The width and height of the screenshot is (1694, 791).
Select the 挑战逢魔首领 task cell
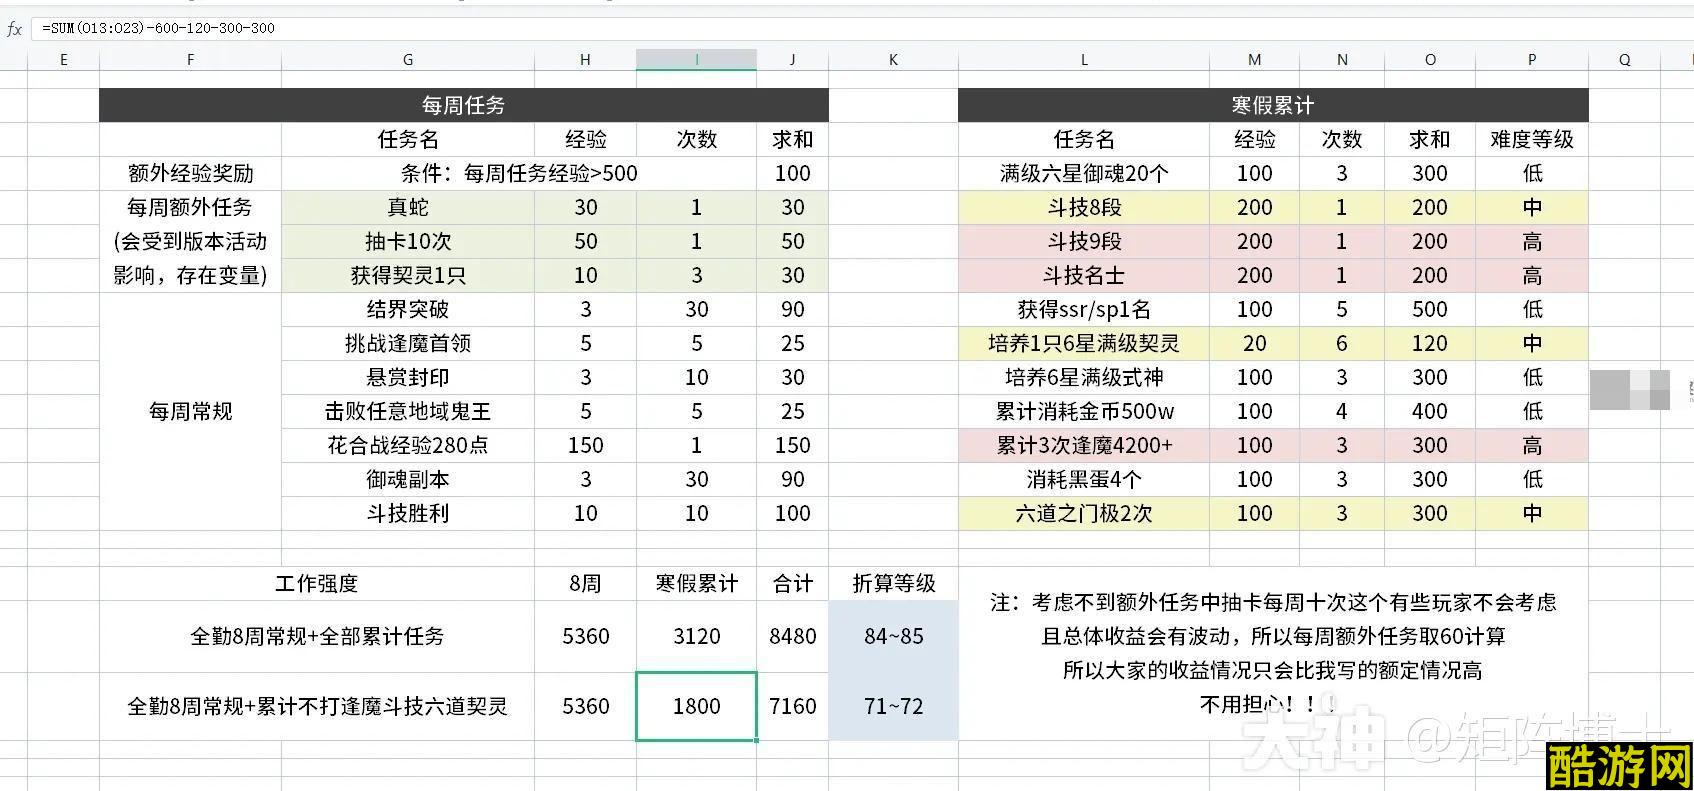408,343
